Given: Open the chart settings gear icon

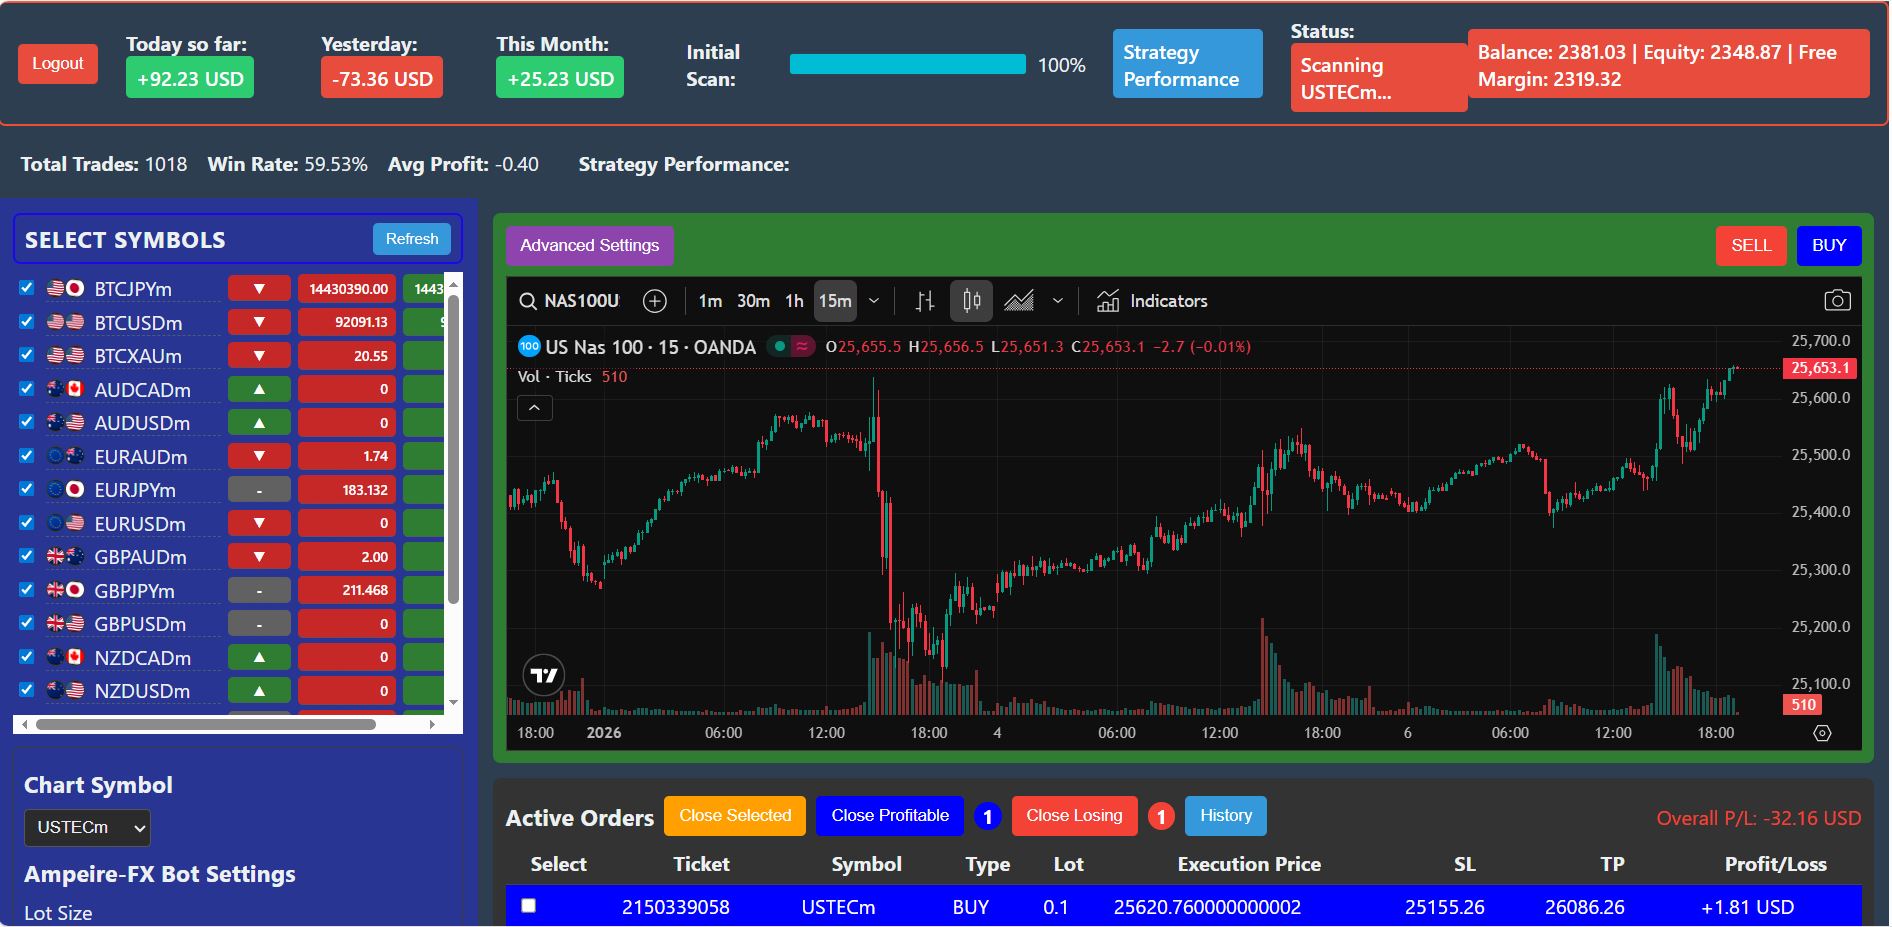Looking at the screenshot, I should pos(1822,733).
